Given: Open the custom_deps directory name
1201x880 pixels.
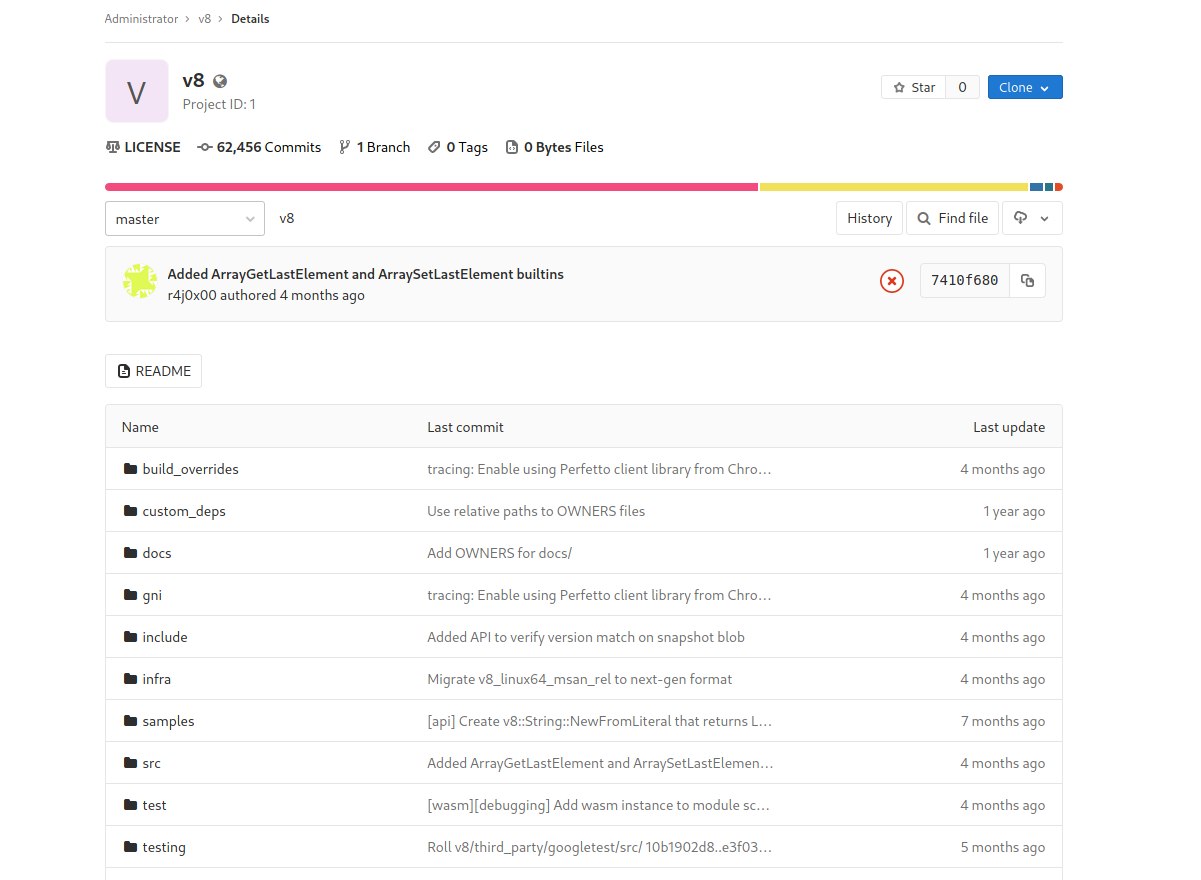Looking at the screenshot, I should (x=184, y=511).
